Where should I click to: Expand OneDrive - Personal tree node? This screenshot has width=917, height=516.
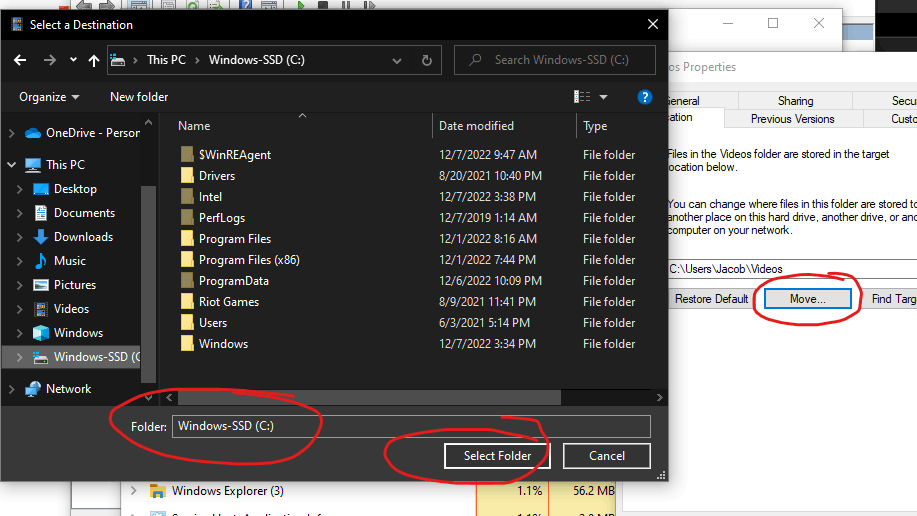pos(12,133)
